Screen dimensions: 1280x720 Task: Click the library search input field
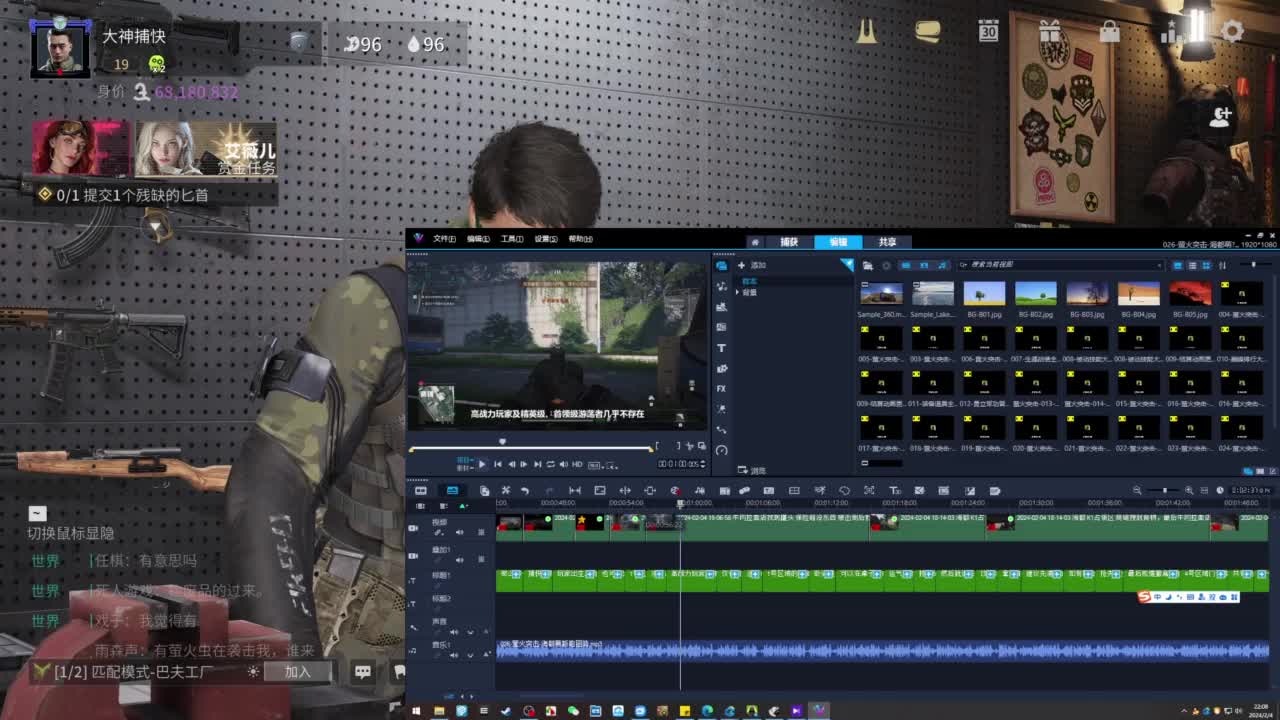click(1060, 265)
